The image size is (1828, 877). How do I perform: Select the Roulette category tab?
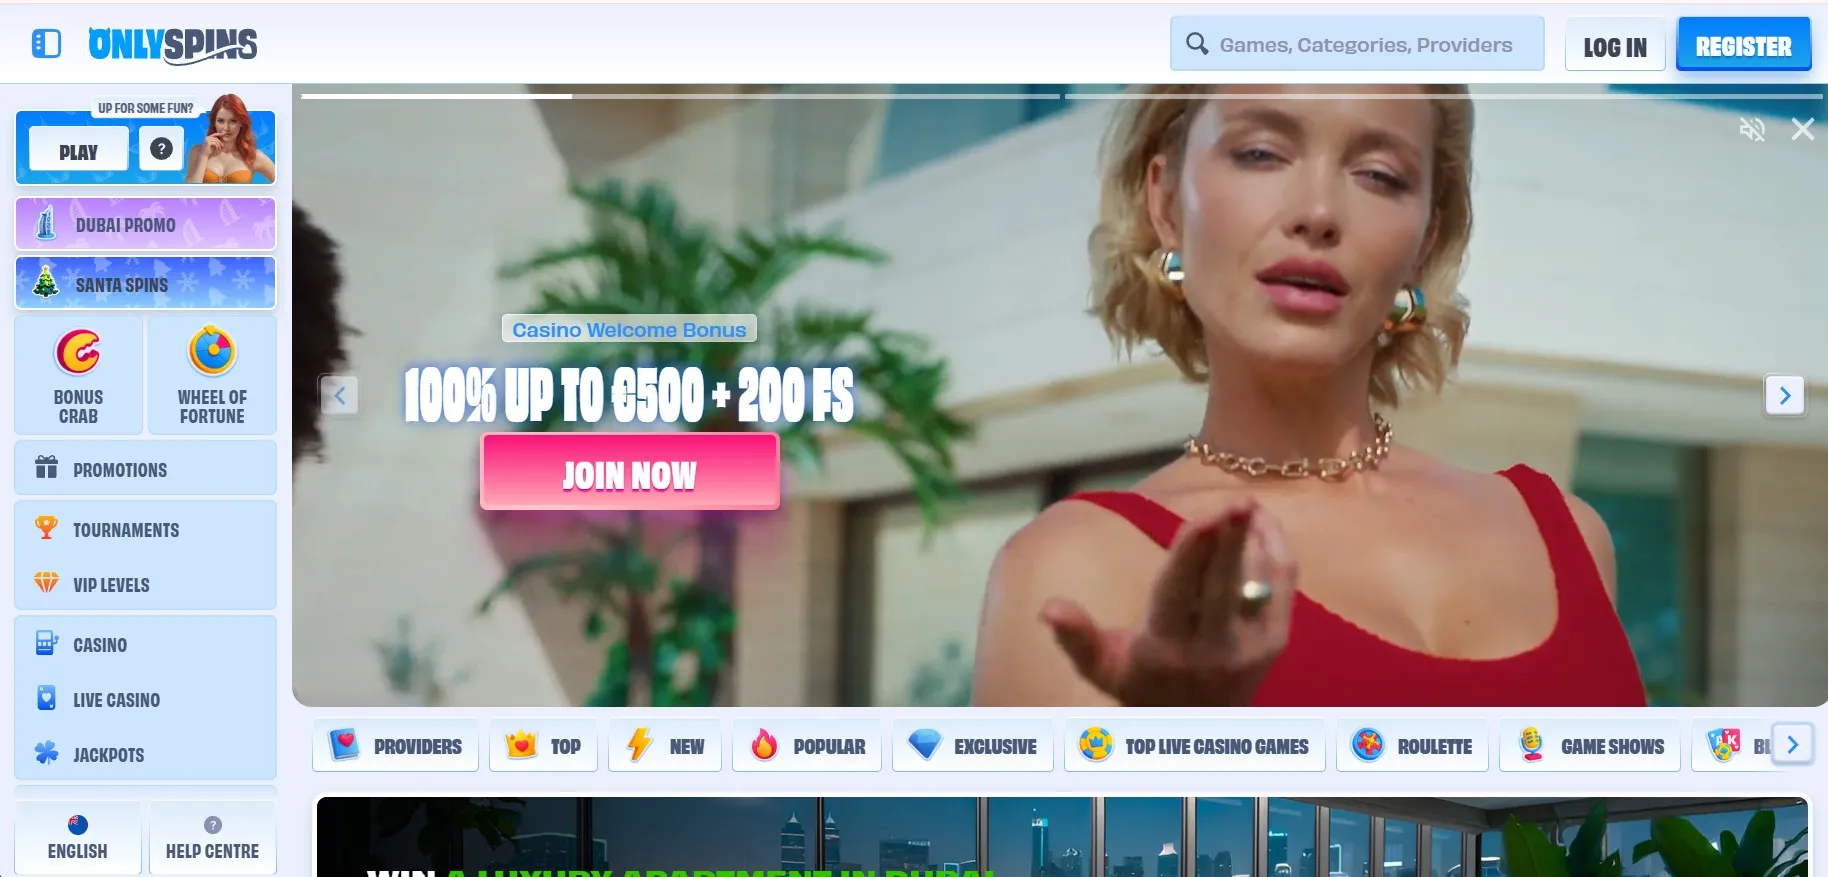(1412, 746)
